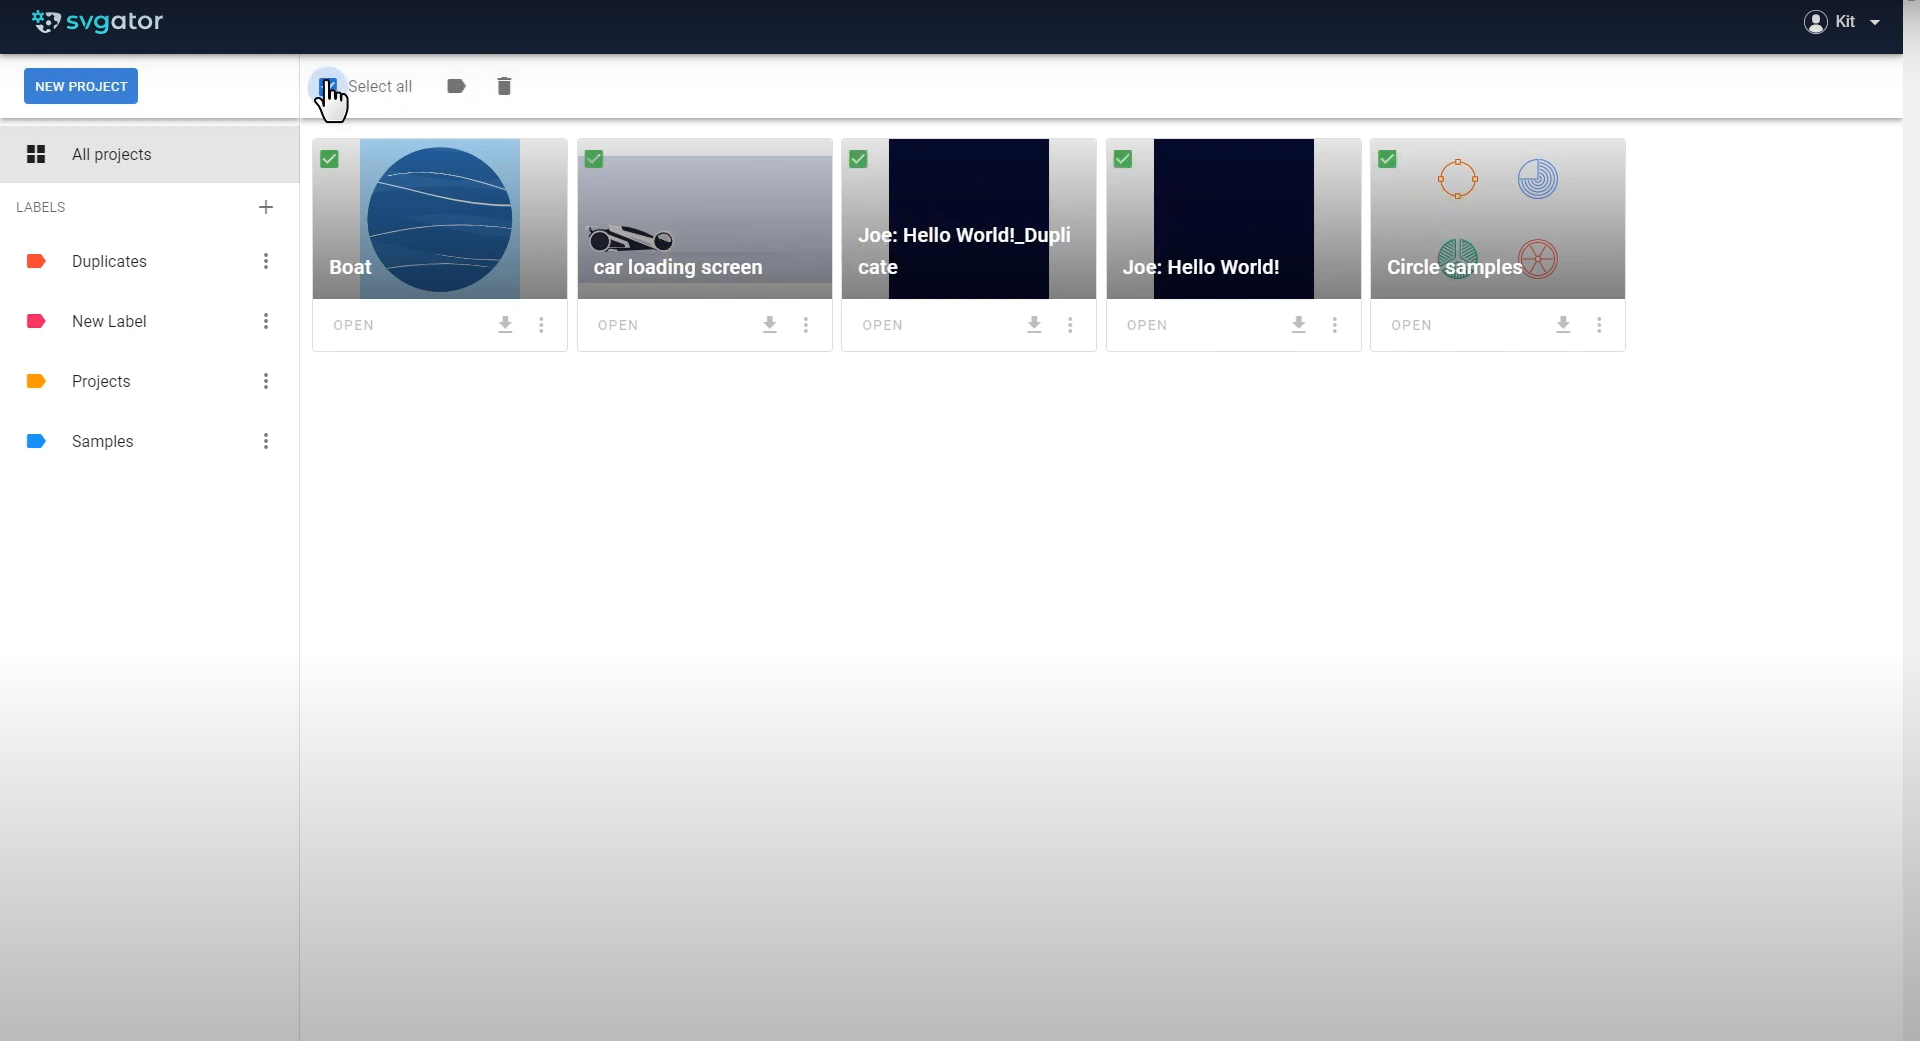
Task: Open options menu for Projects label
Action: (x=266, y=381)
